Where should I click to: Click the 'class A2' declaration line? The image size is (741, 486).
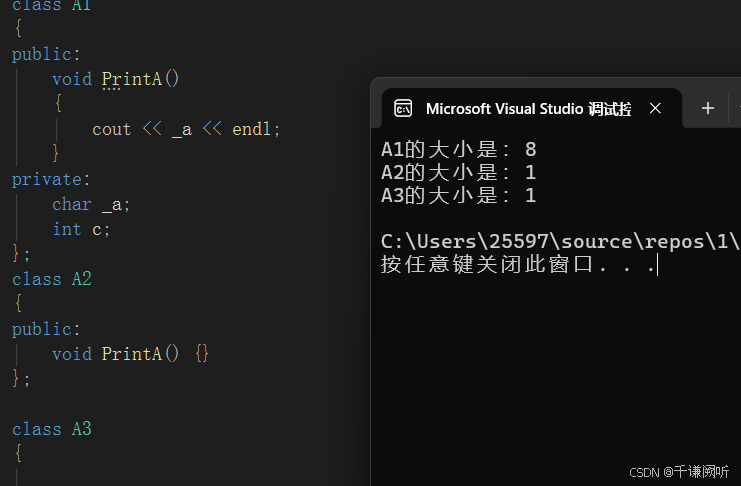click(x=52, y=279)
